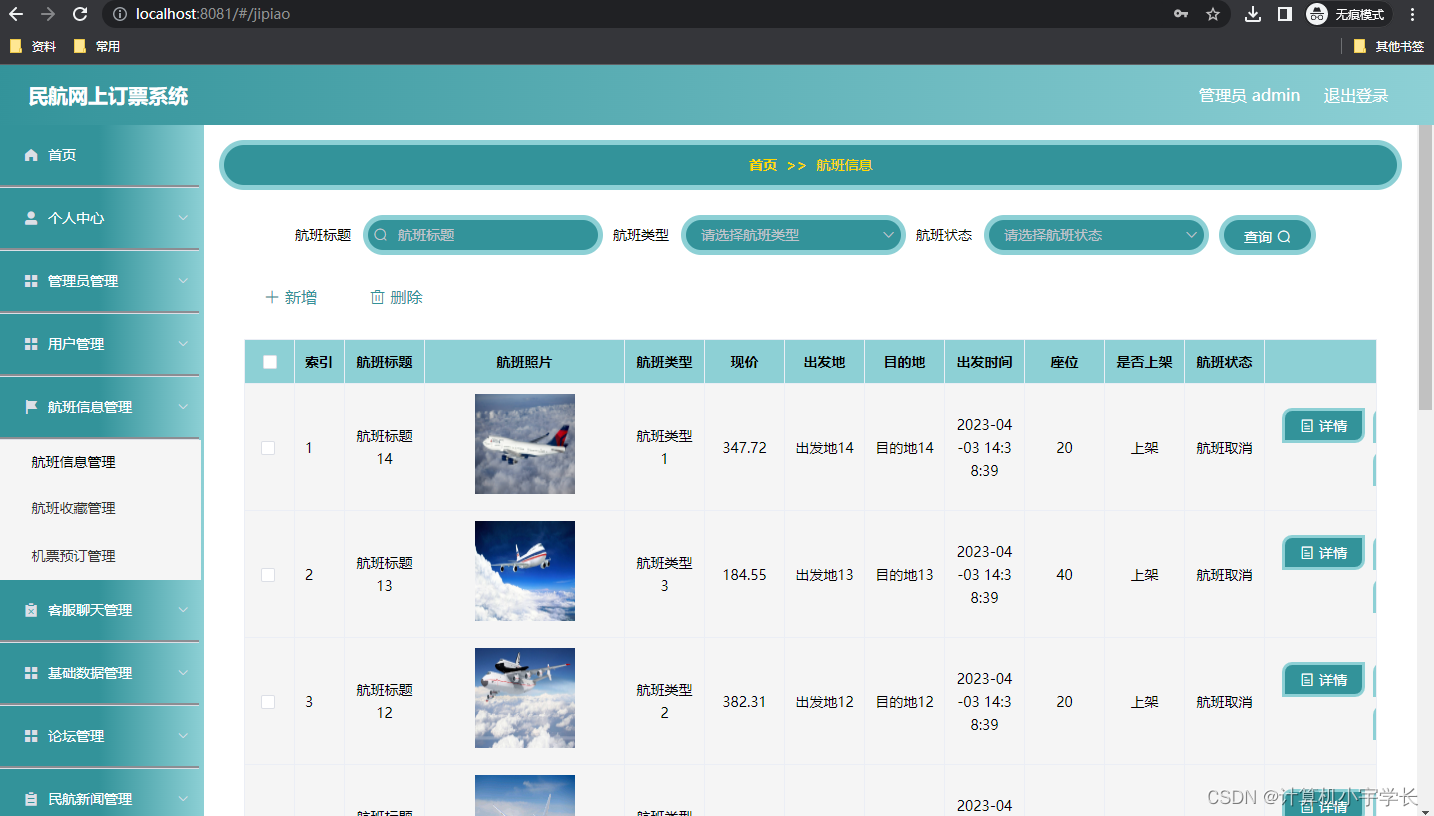The height and width of the screenshot is (816, 1434).
Task: Click 管理员 admin in header
Action: tap(1249, 96)
